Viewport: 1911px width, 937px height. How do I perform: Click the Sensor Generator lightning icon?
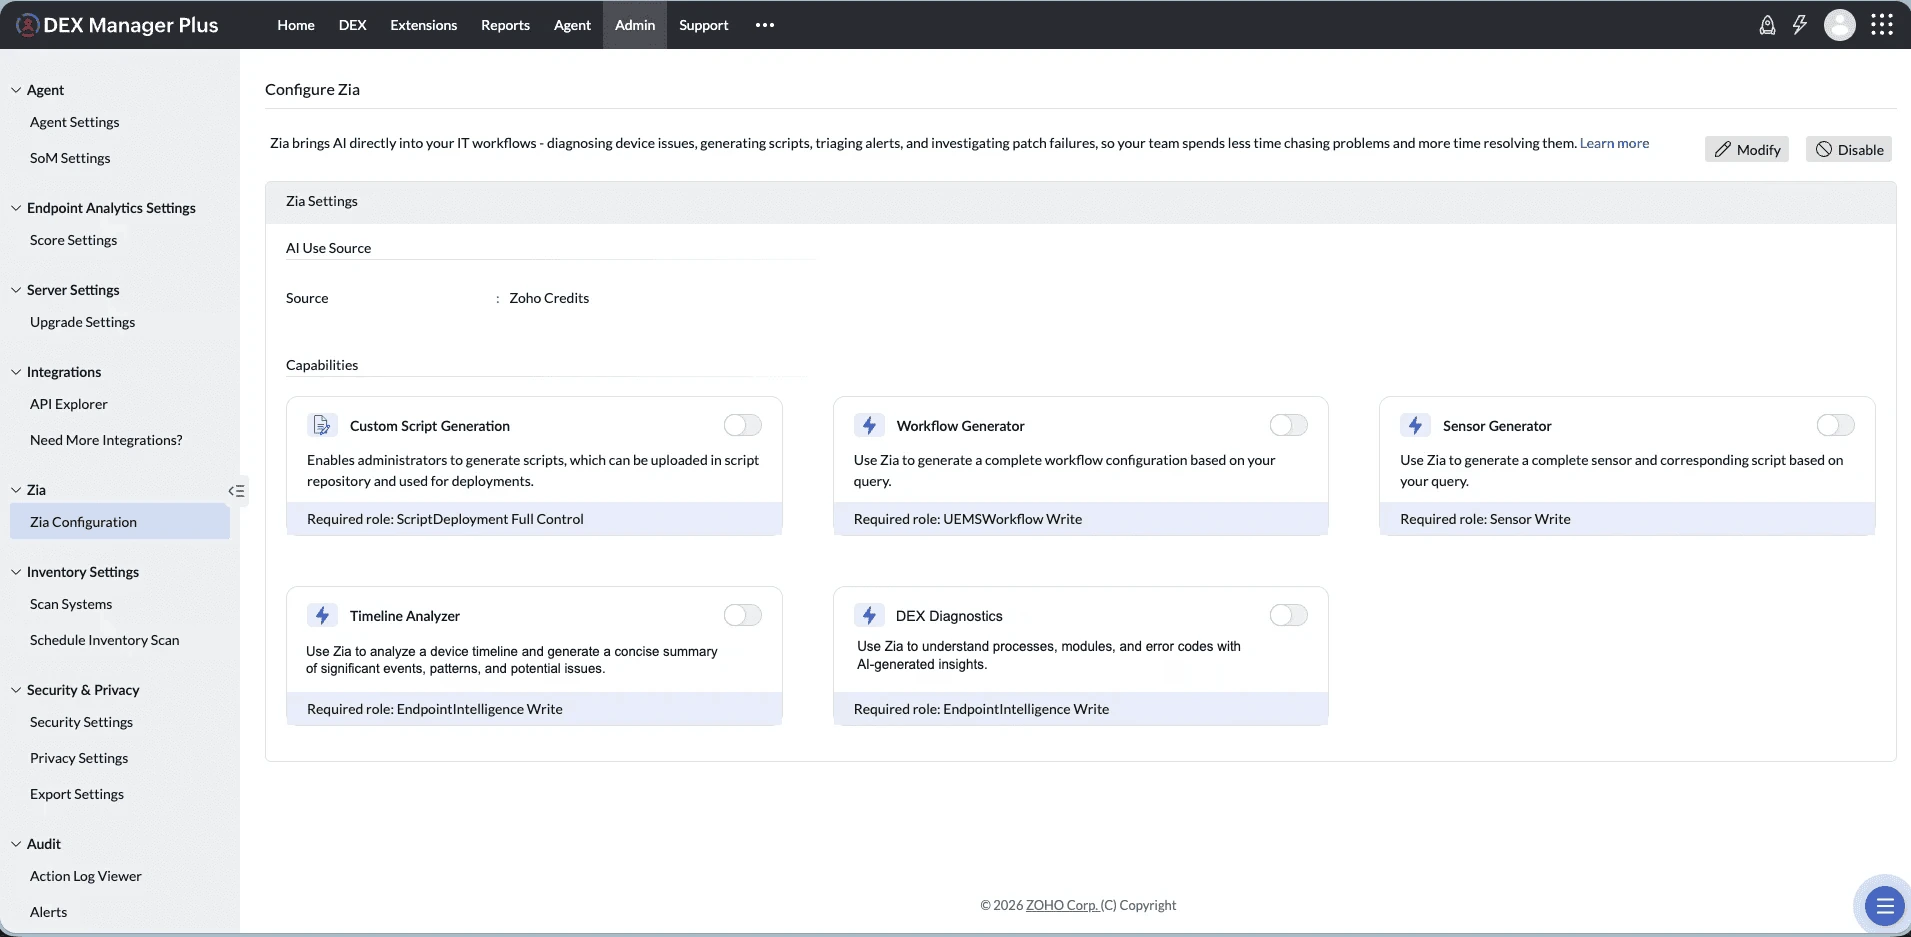tap(1415, 425)
